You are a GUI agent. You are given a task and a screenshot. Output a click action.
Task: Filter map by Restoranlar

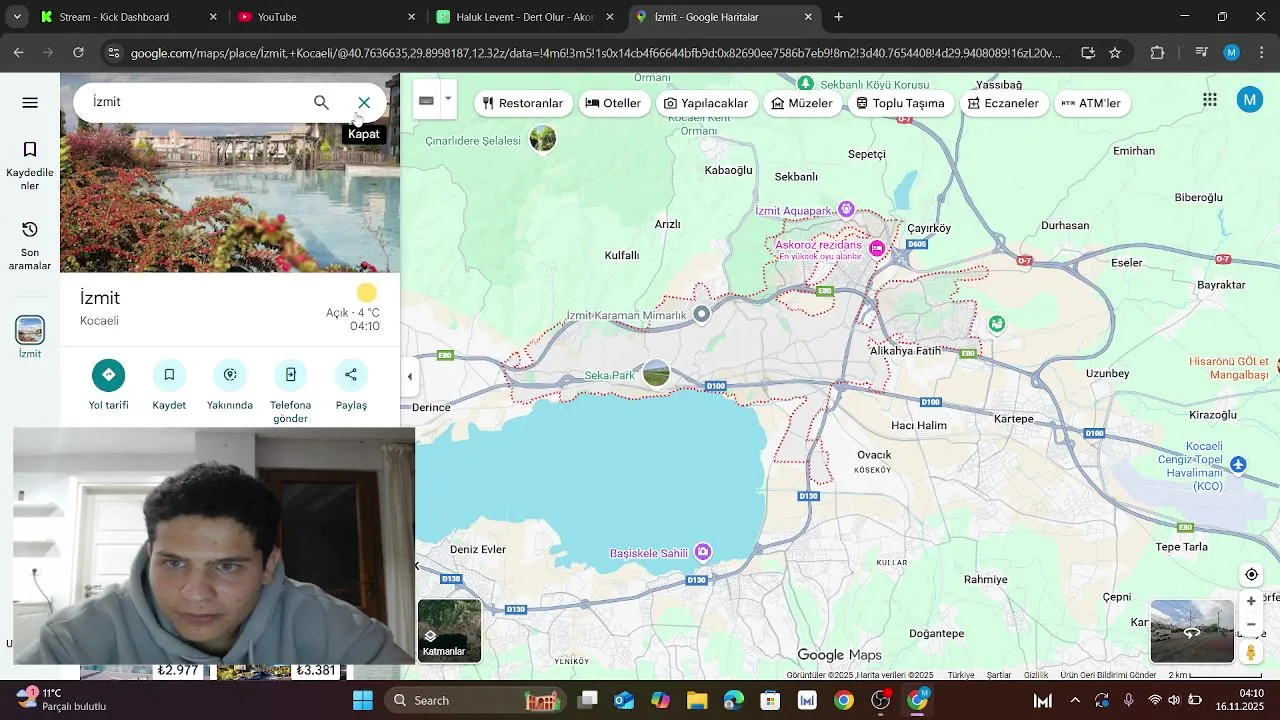[523, 103]
